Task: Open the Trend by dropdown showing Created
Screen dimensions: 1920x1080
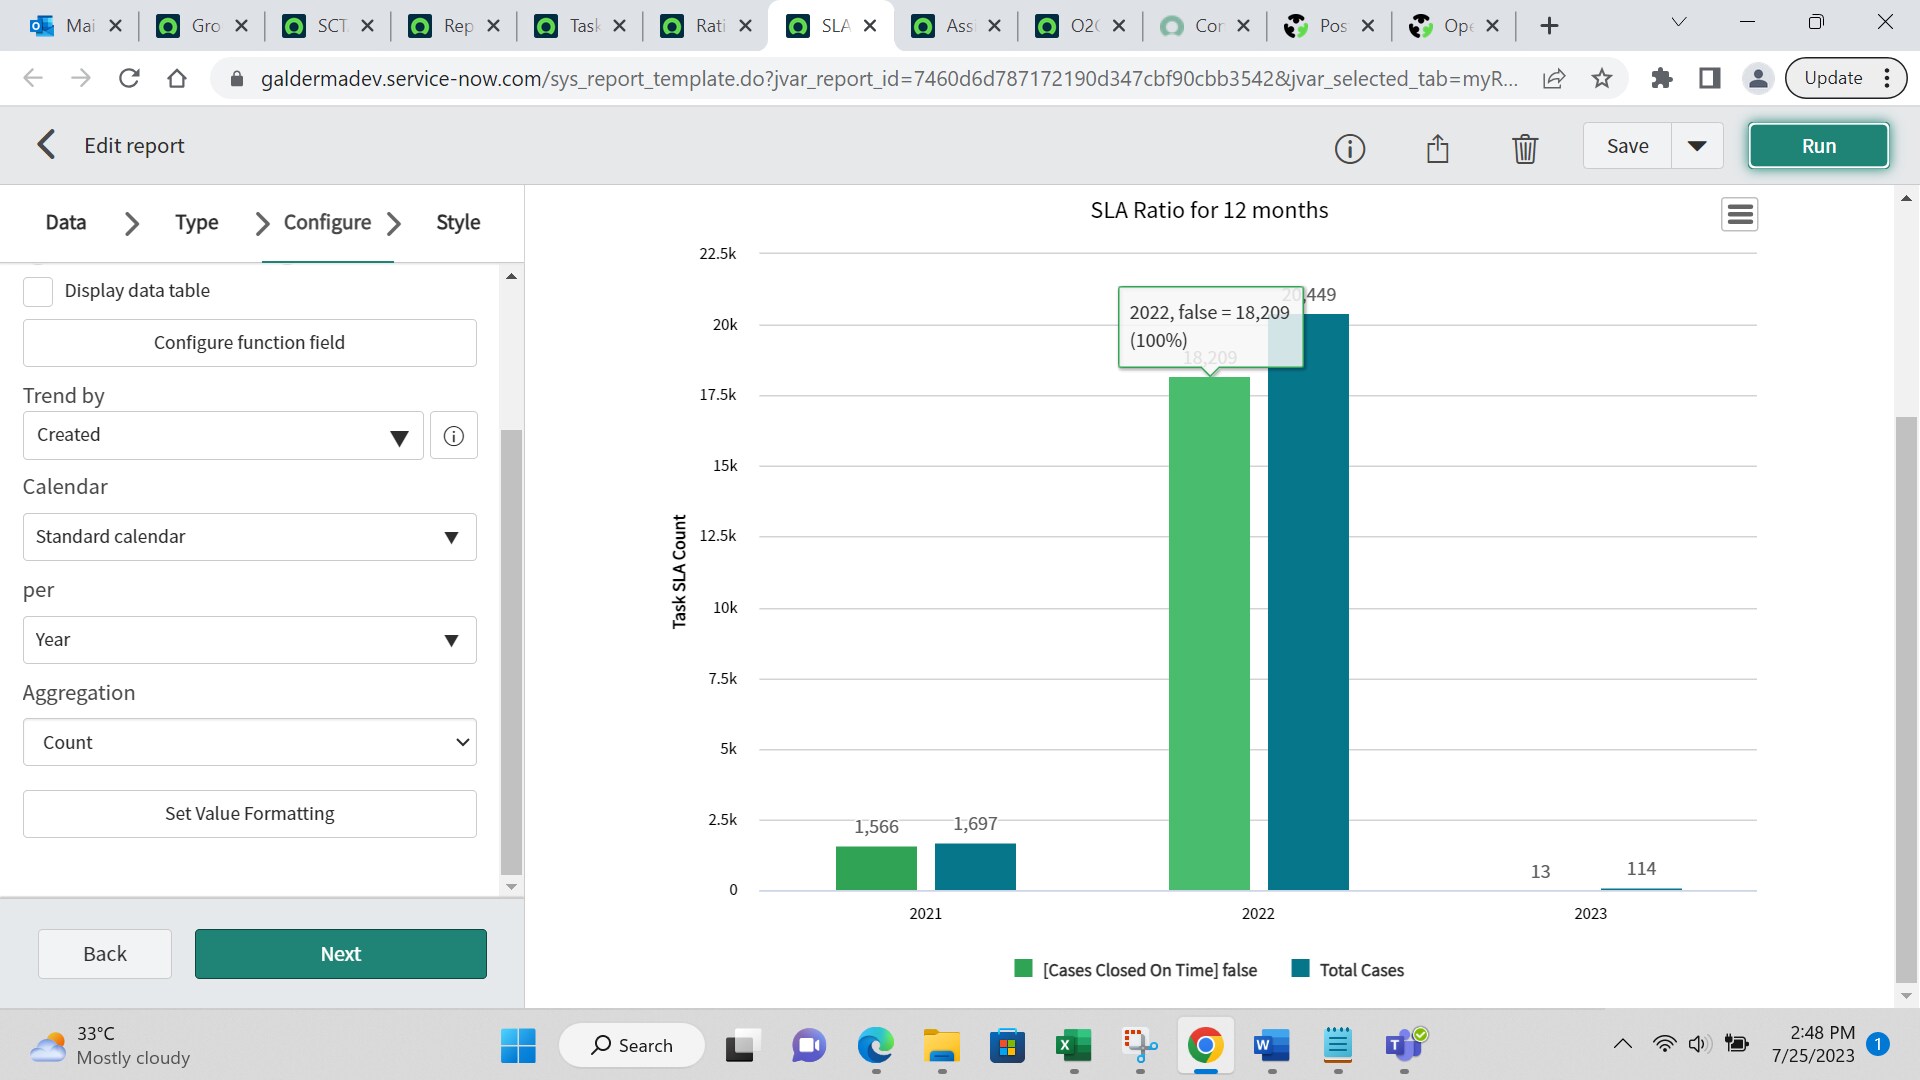Action: click(222, 435)
